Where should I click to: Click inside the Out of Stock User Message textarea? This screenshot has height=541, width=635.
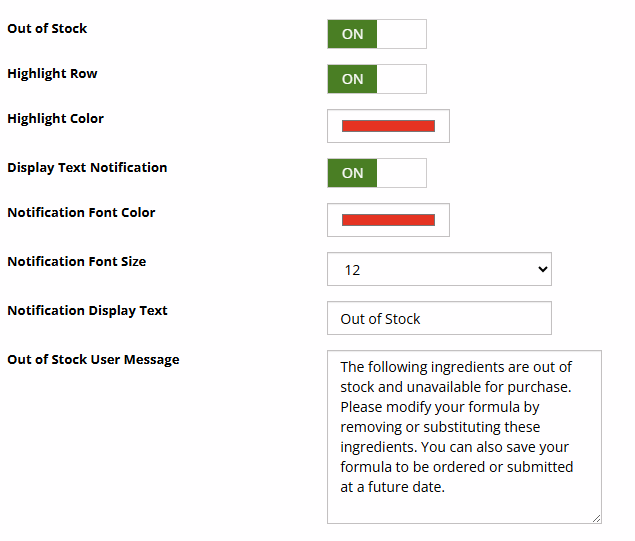[x=463, y=436]
